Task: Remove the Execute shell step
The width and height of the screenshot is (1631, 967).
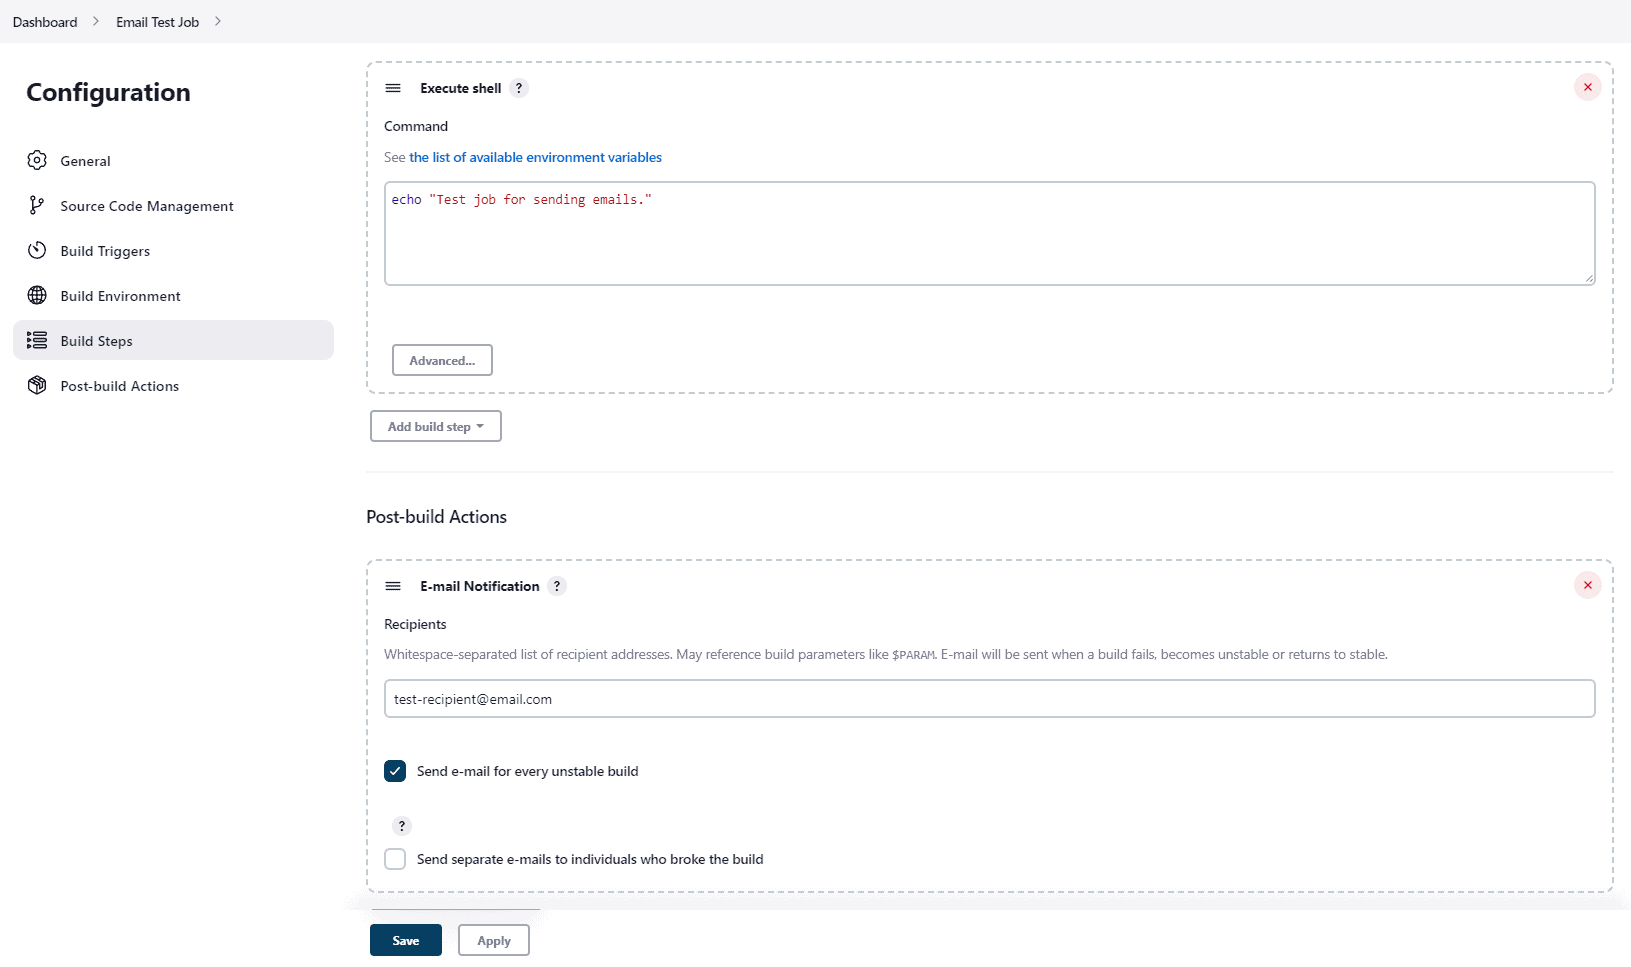Action: [1587, 87]
